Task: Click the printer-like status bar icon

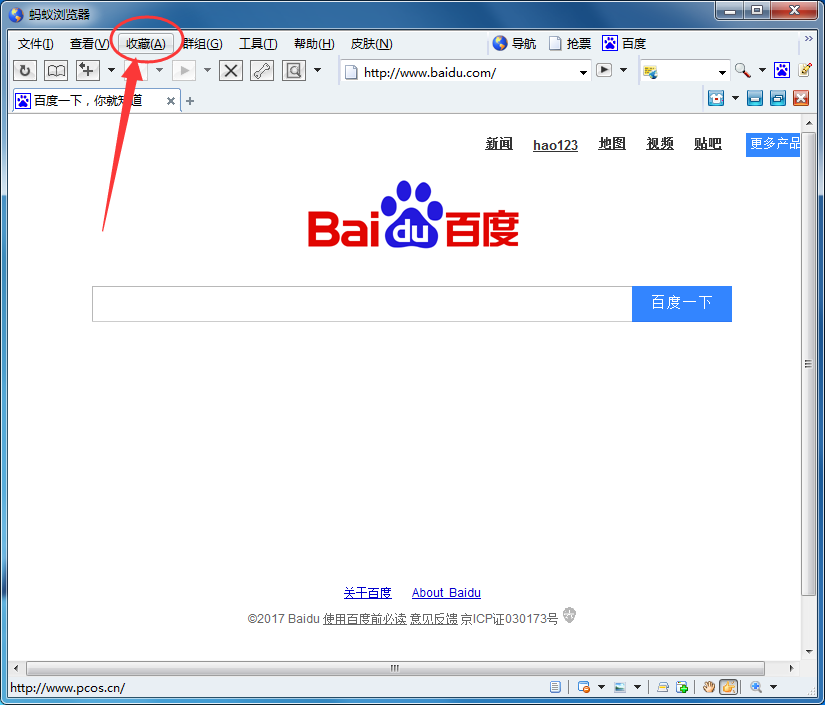Action: pos(663,687)
